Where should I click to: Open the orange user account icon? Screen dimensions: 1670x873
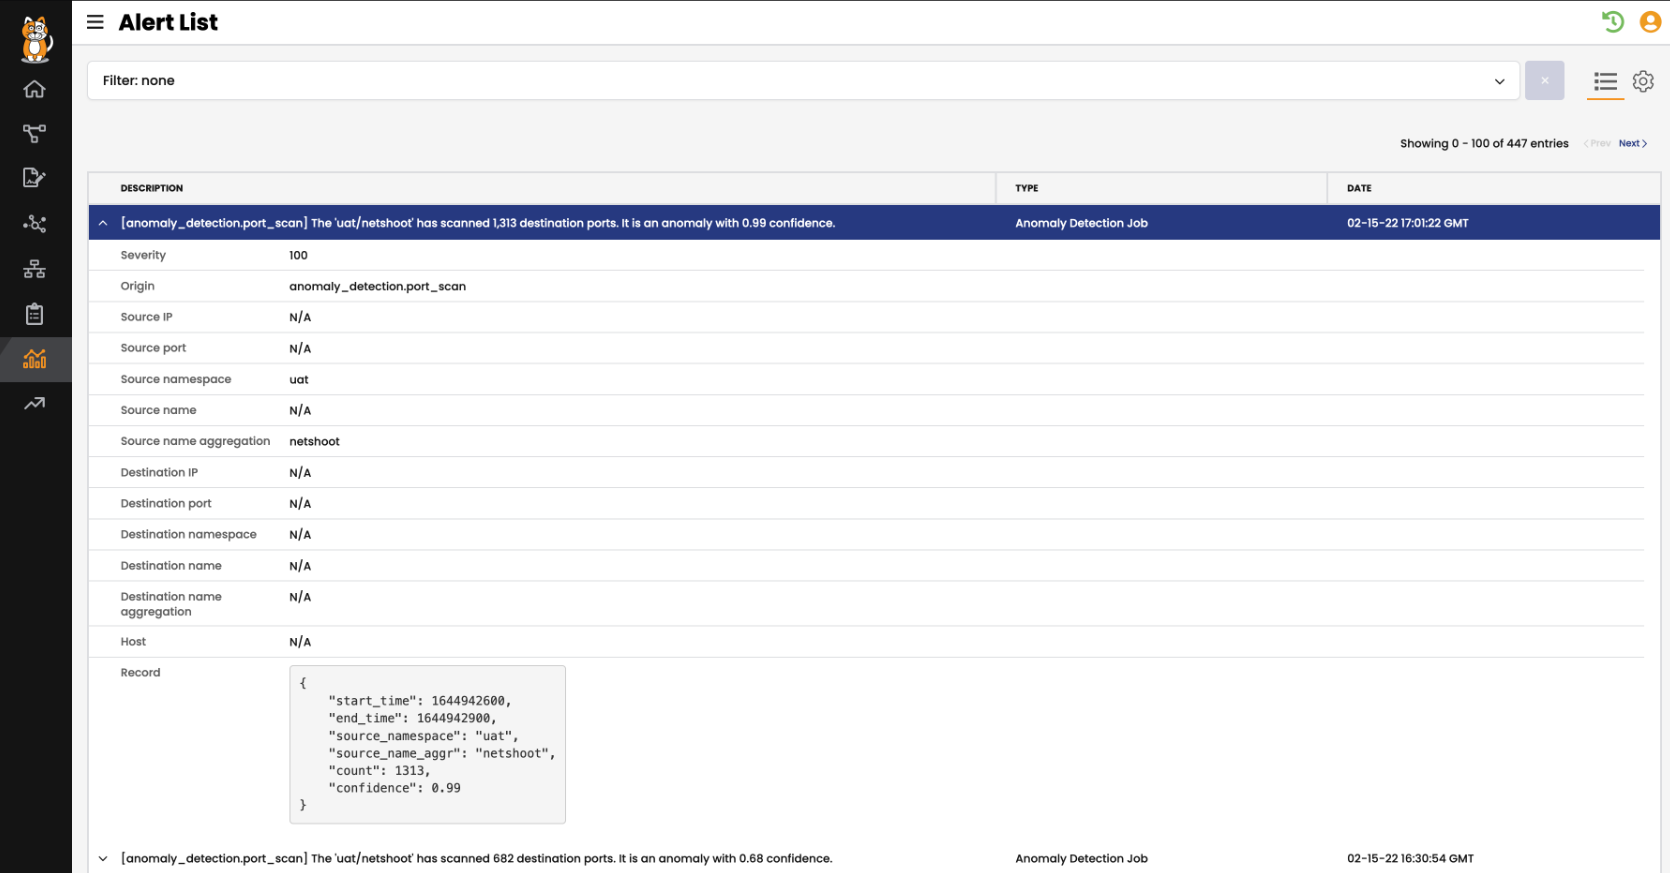click(1650, 21)
